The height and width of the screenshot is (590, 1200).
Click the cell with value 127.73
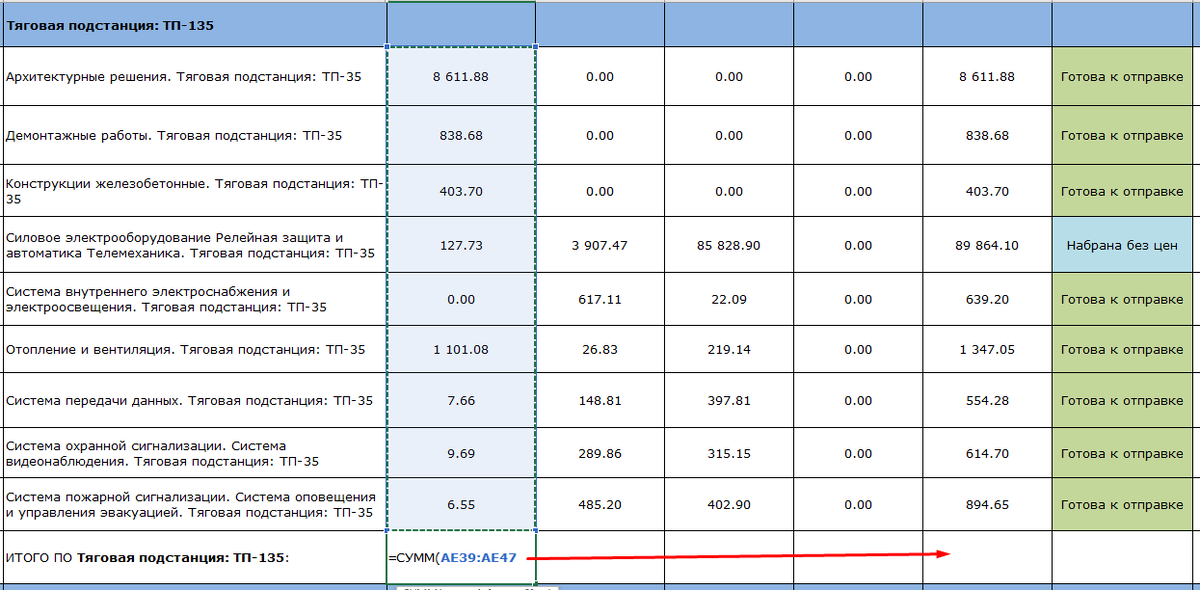pyautogui.click(x=461, y=245)
